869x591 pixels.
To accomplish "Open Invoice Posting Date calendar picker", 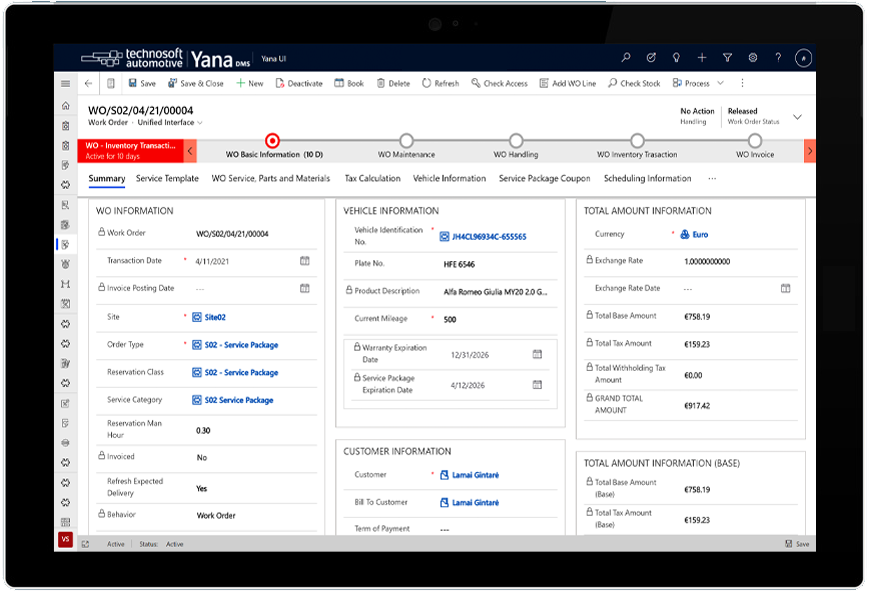I will click(x=305, y=288).
